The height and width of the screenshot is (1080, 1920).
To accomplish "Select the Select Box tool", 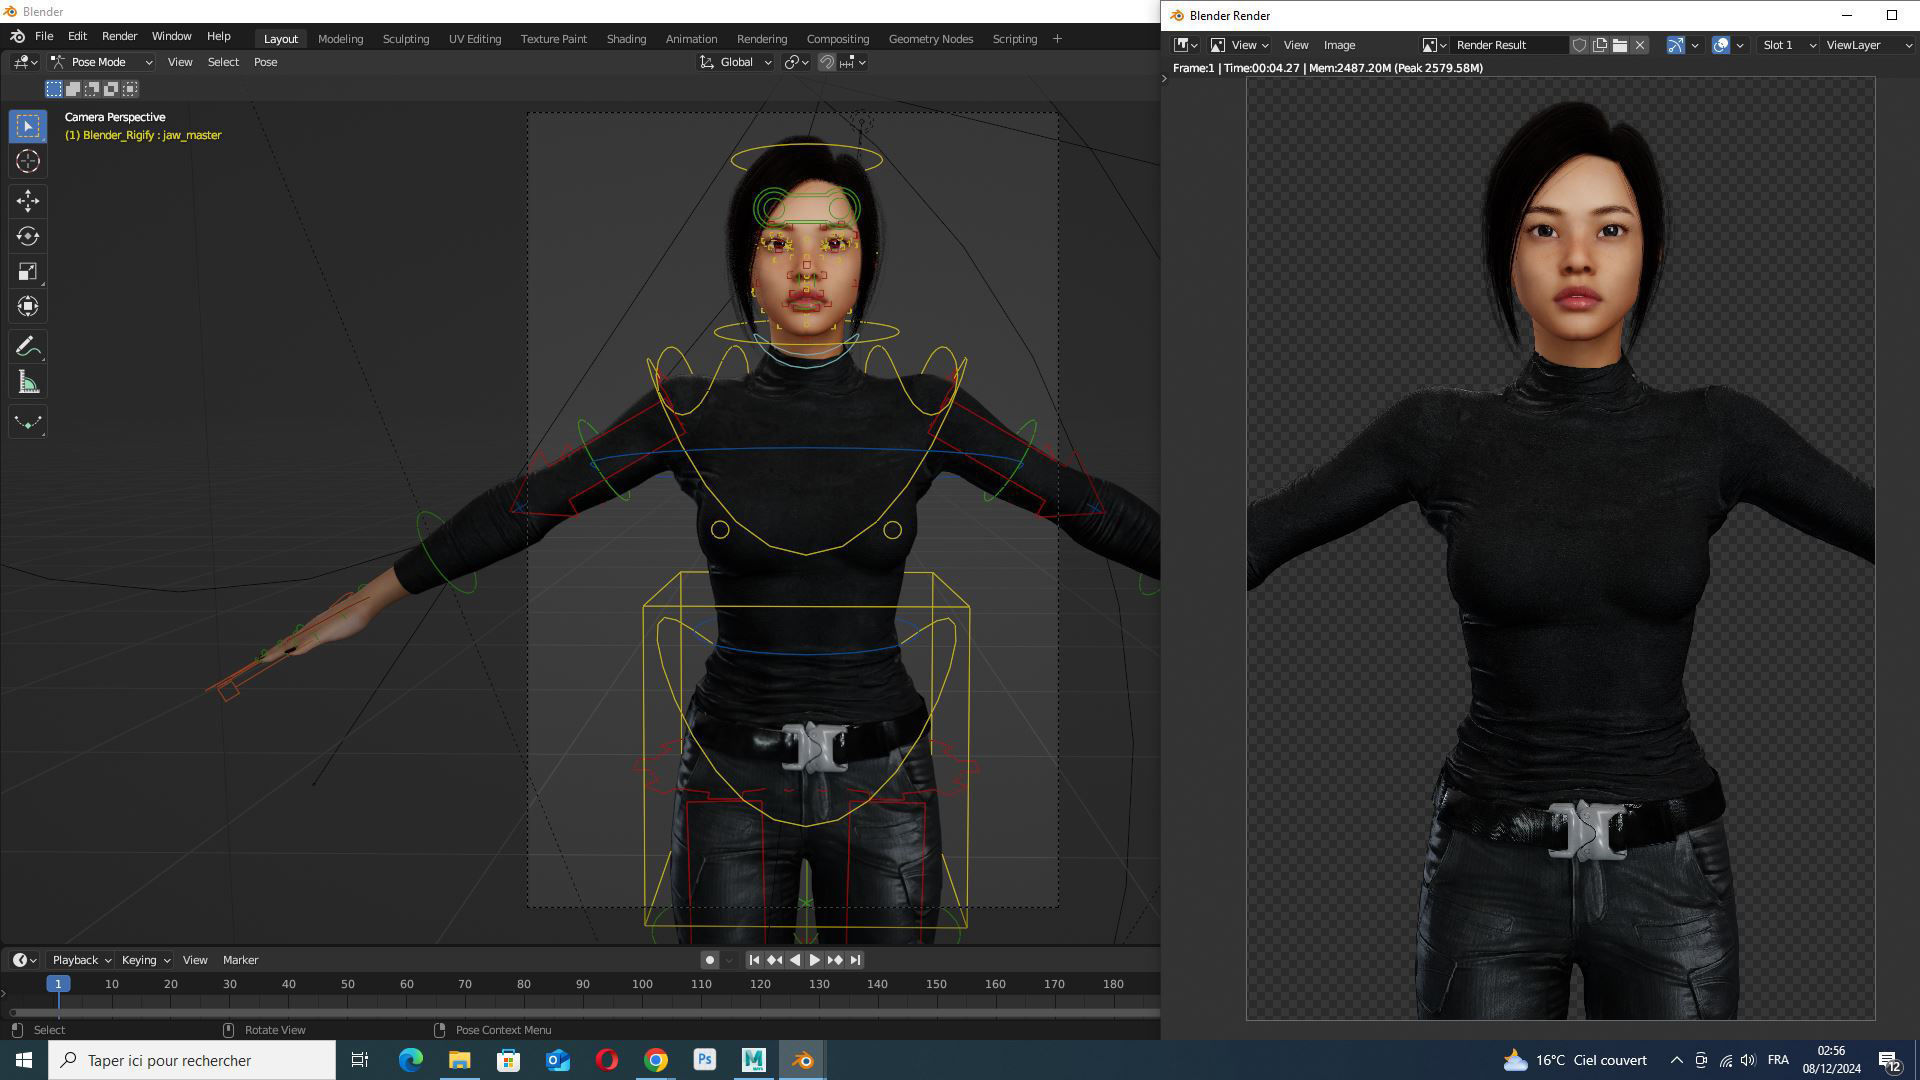I will [28, 126].
